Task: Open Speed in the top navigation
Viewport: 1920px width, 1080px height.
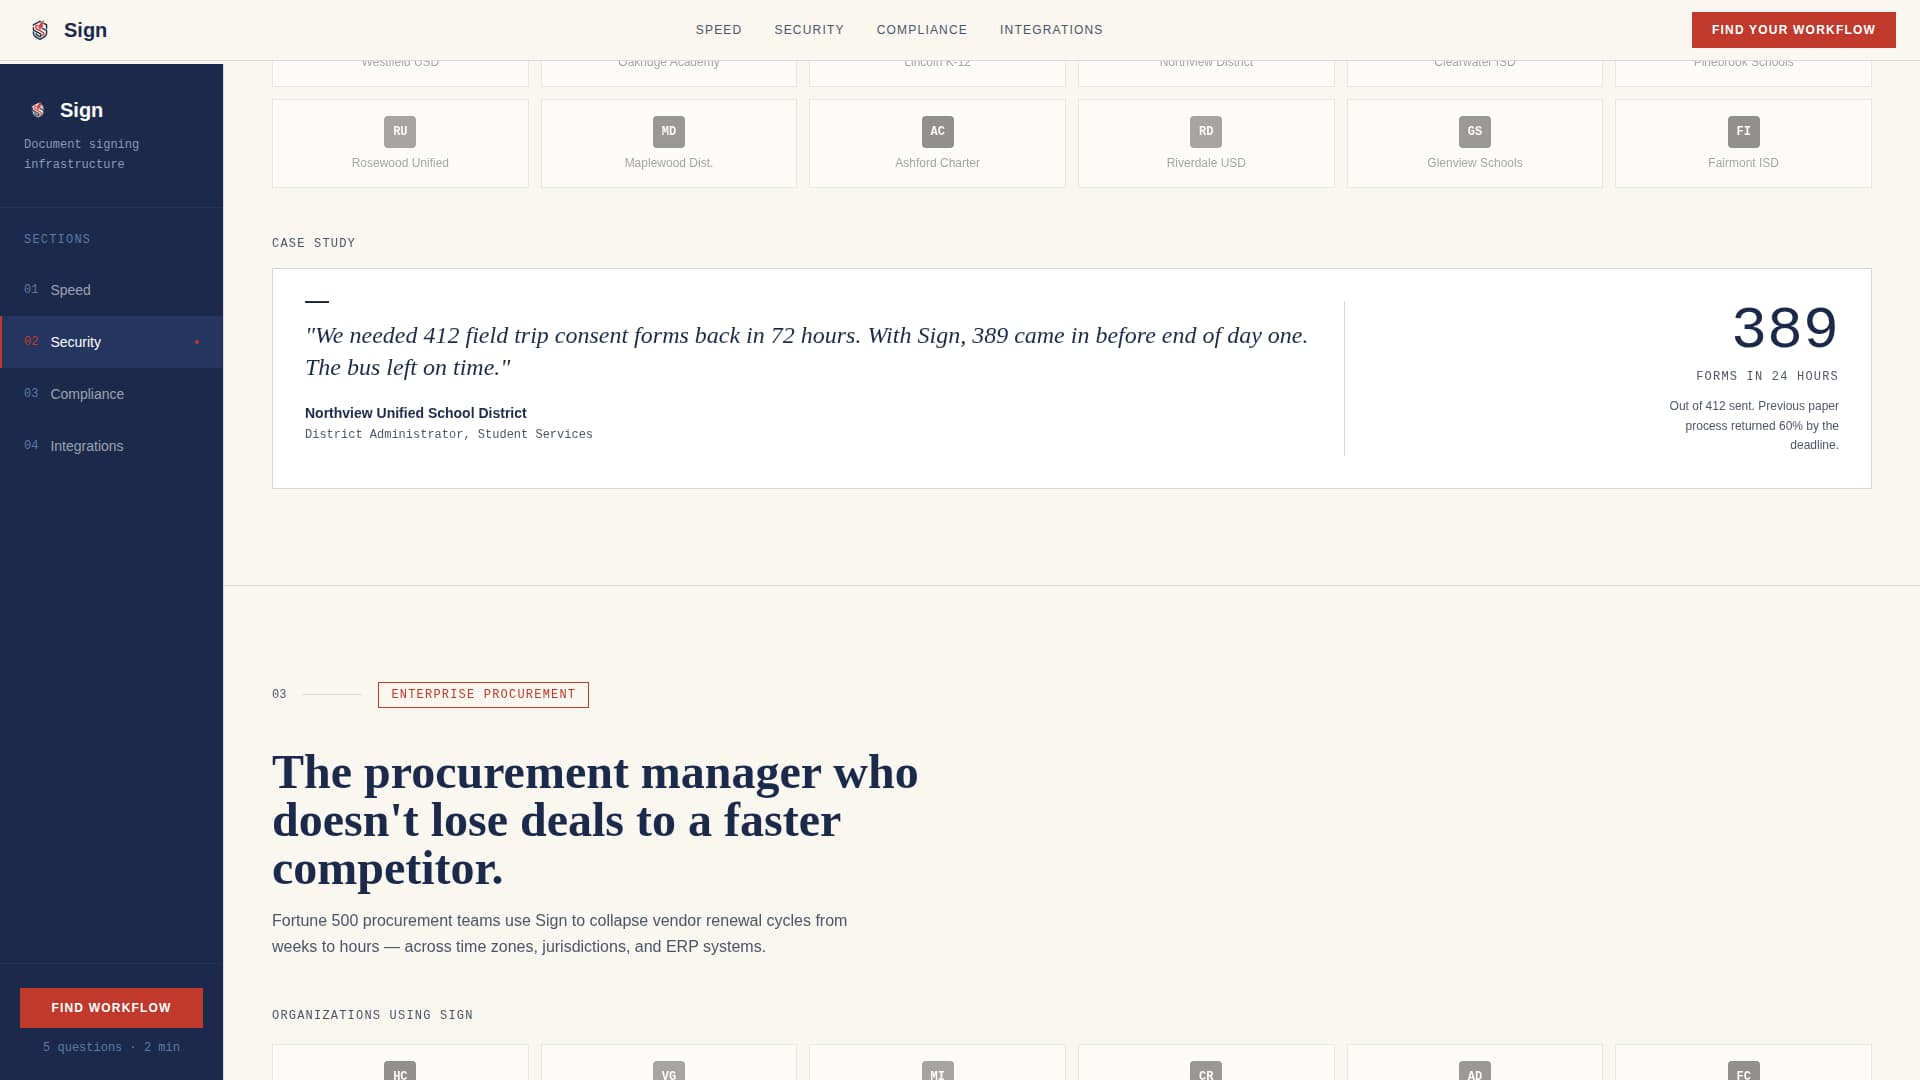Action: tap(718, 30)
